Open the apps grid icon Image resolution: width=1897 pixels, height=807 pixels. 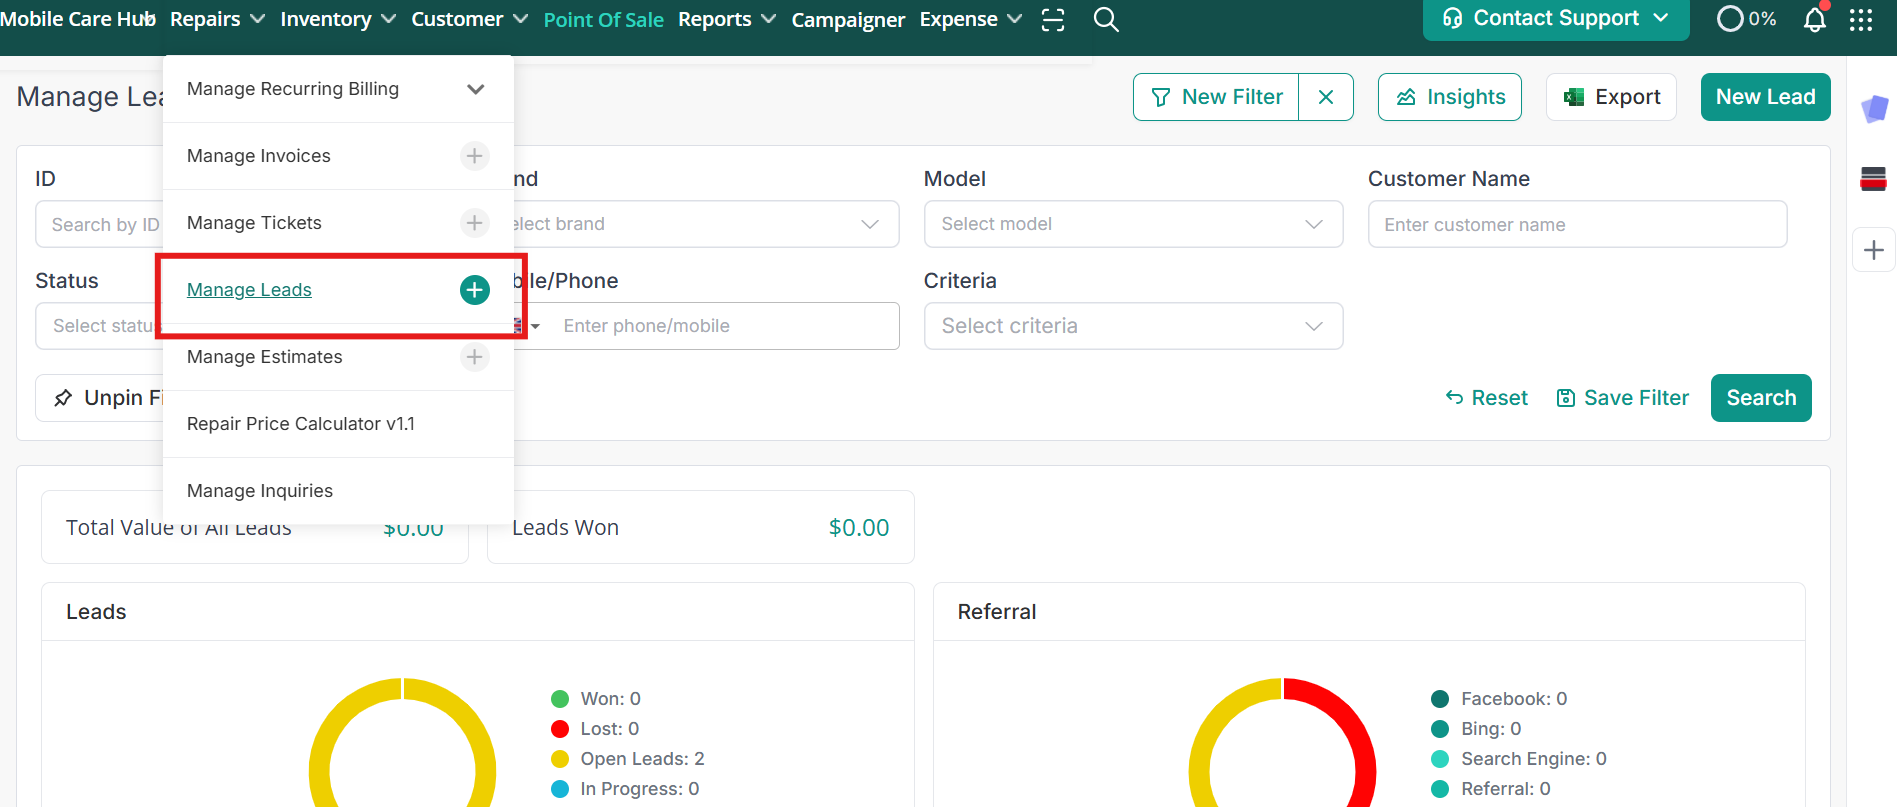1860,20
